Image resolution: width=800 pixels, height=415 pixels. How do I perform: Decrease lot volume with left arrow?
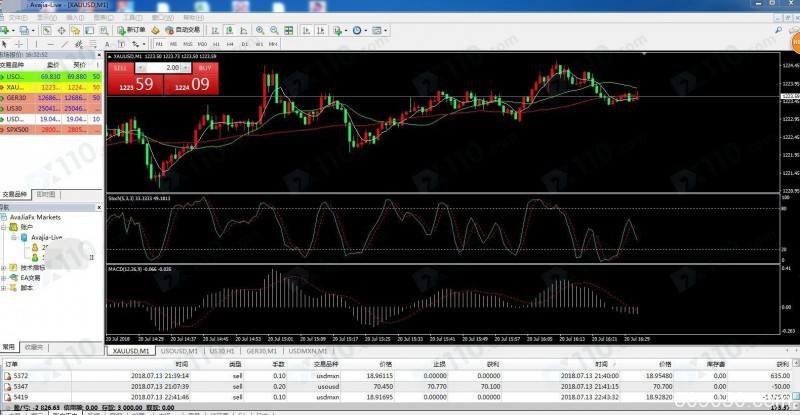pos(141,68)
